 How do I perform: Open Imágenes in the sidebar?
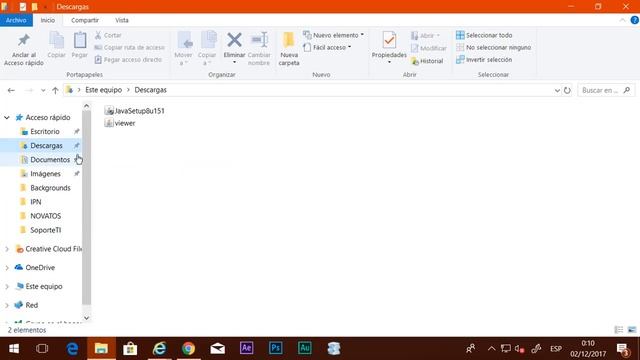click(x=45, y=174)
